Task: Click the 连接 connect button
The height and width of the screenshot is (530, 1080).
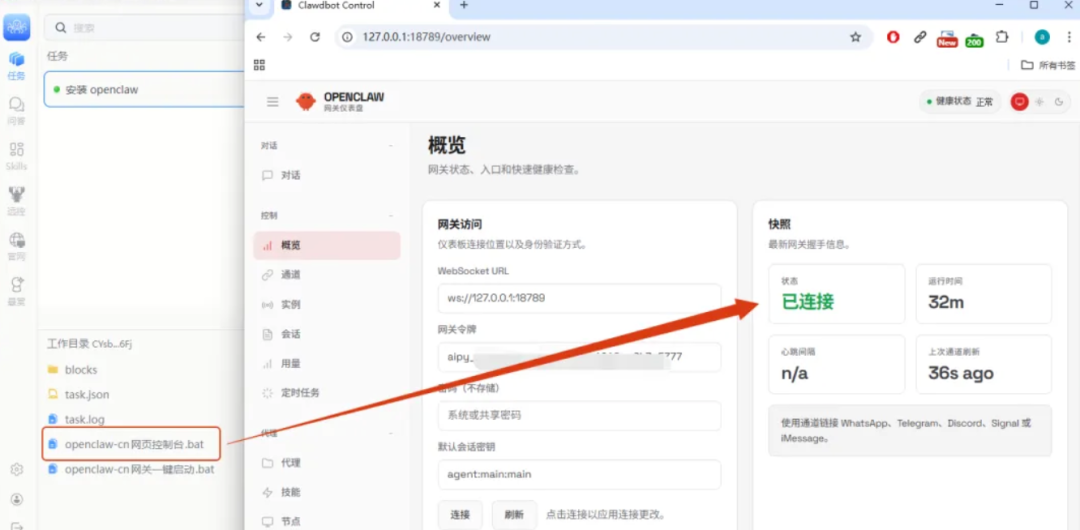Action: 460,515
